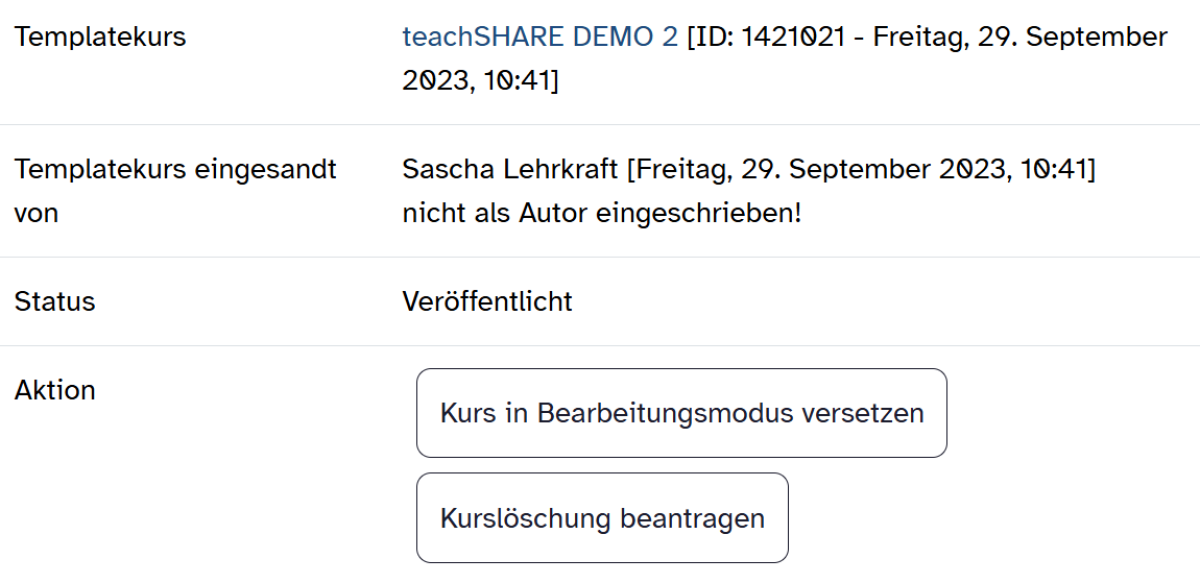Click the topmost Templatekurs row label
The image size is (1200, 583).
point(100,38)
